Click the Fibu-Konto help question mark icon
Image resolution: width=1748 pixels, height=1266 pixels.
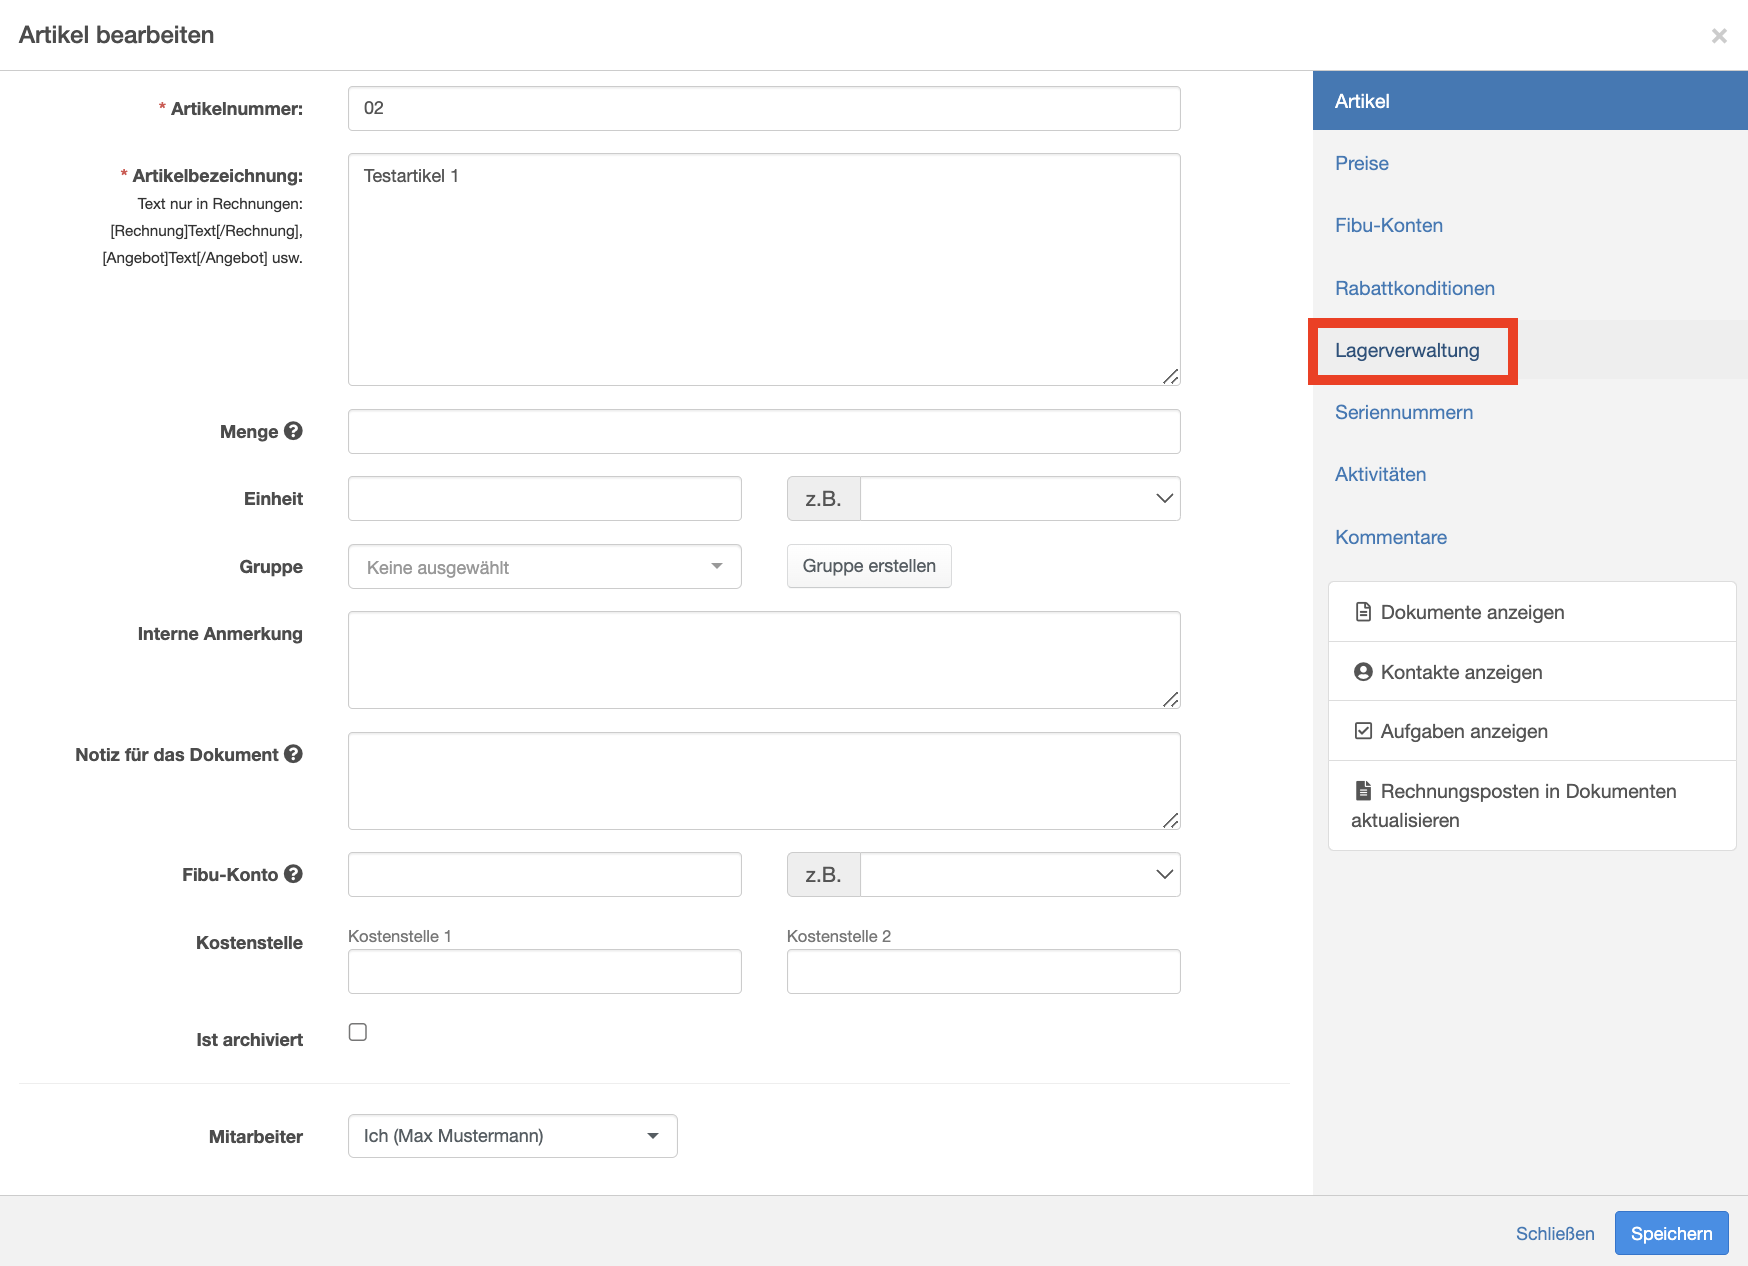click(293, 874)
